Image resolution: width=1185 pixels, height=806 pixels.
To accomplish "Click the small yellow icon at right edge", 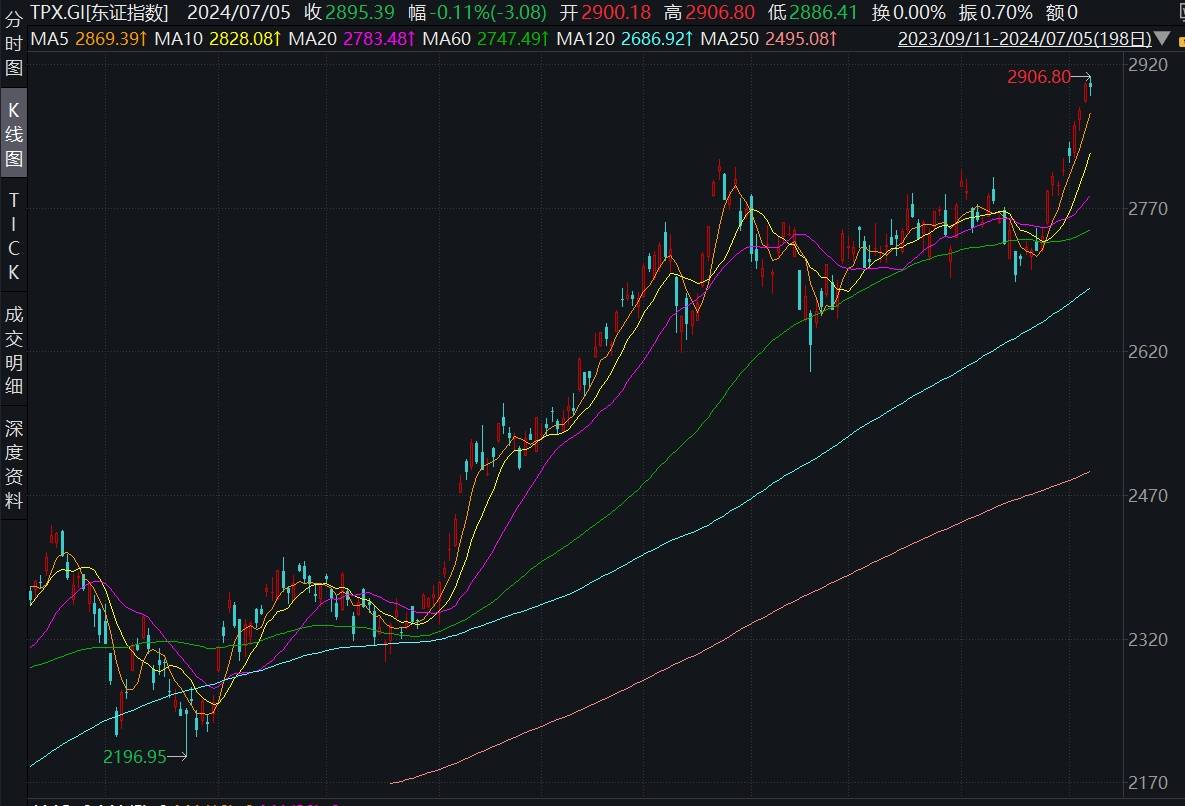I will coord(1181,40).
